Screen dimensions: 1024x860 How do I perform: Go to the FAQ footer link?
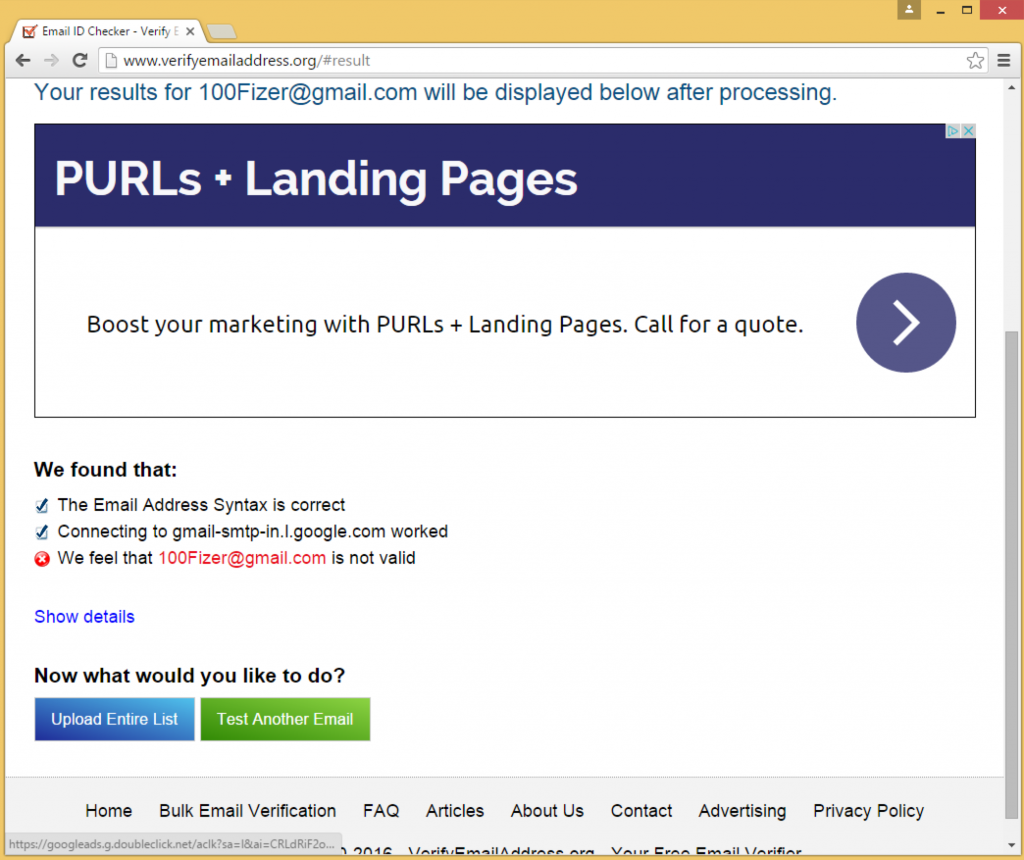tap(381, 811)
